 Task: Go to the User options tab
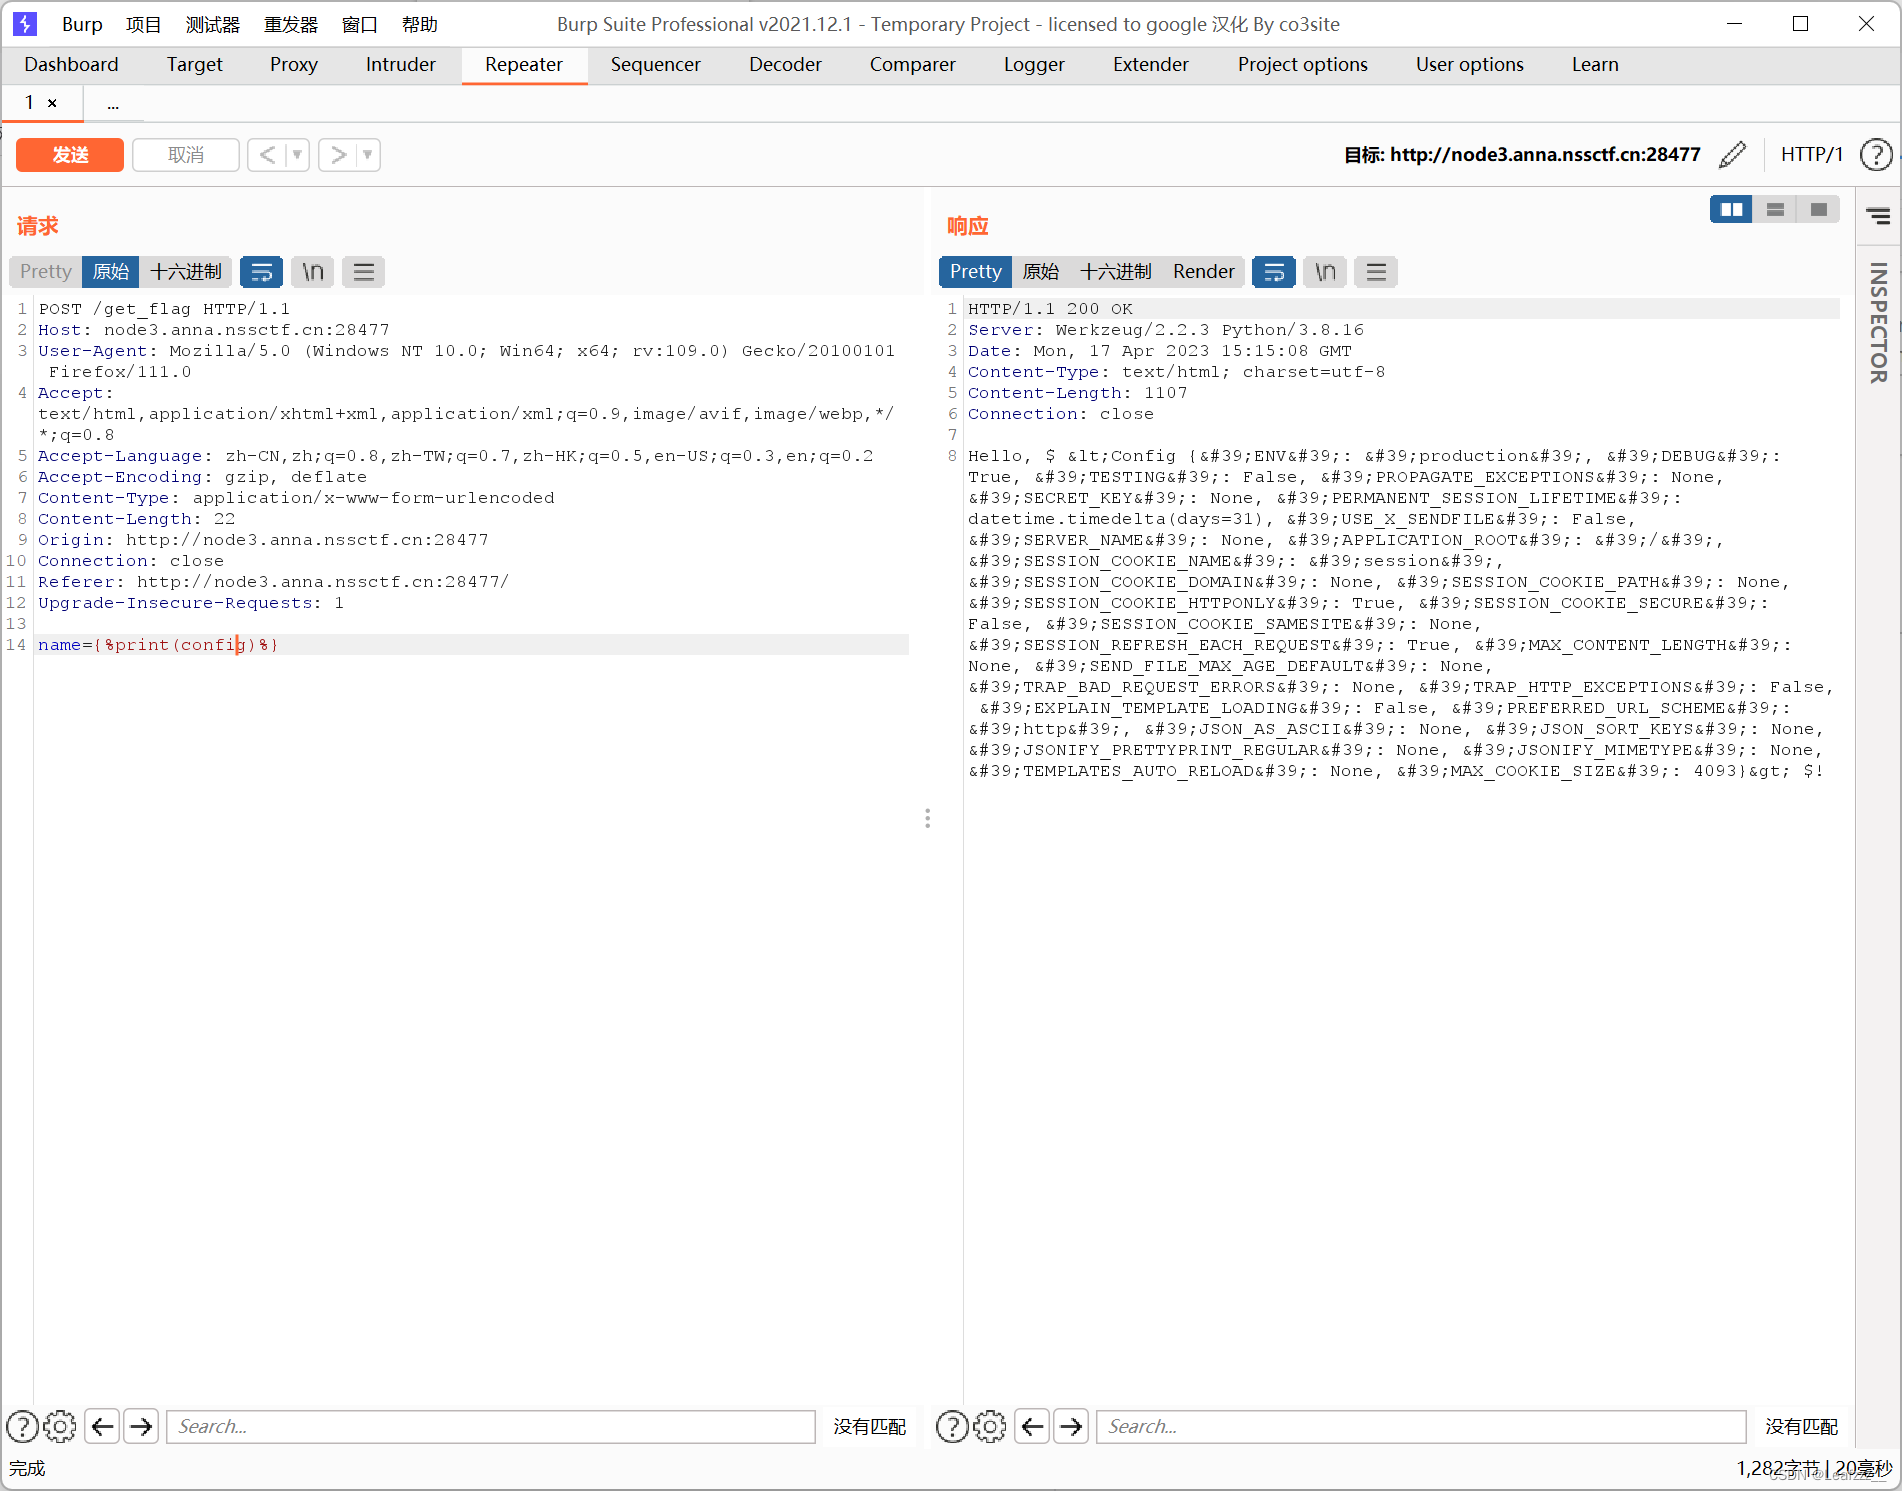click(1470, 65)
